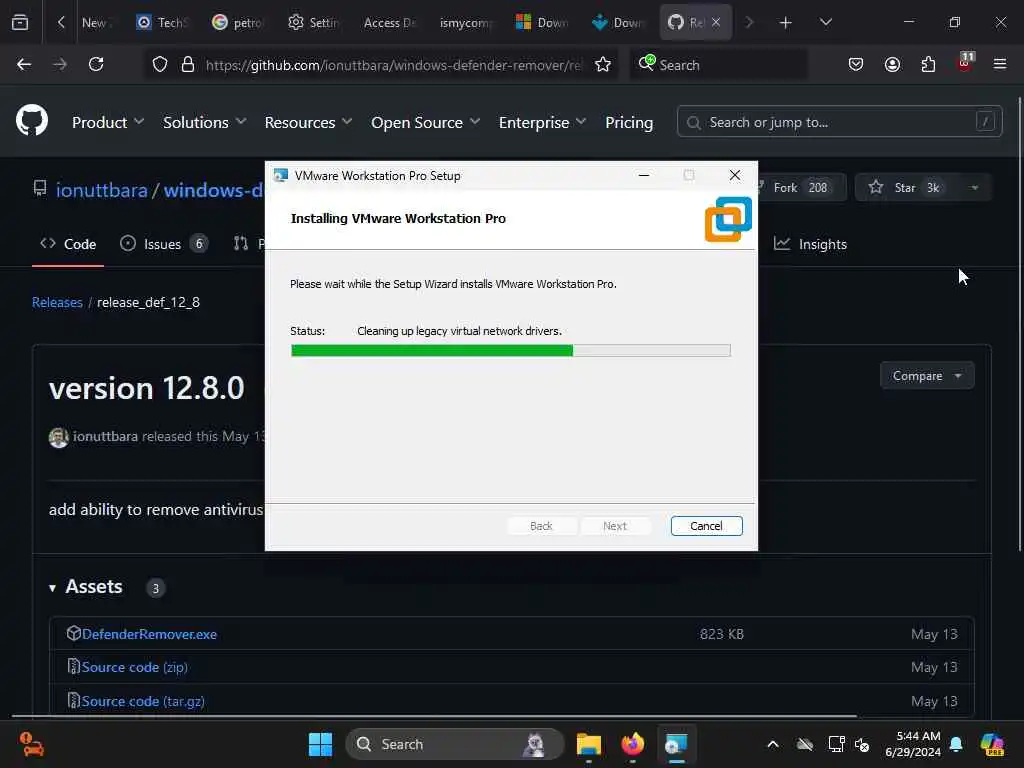This screenshot has height=768, width=1024.
Task: Click the VMware installer taskbar icon
Action: tap(676, 744)
